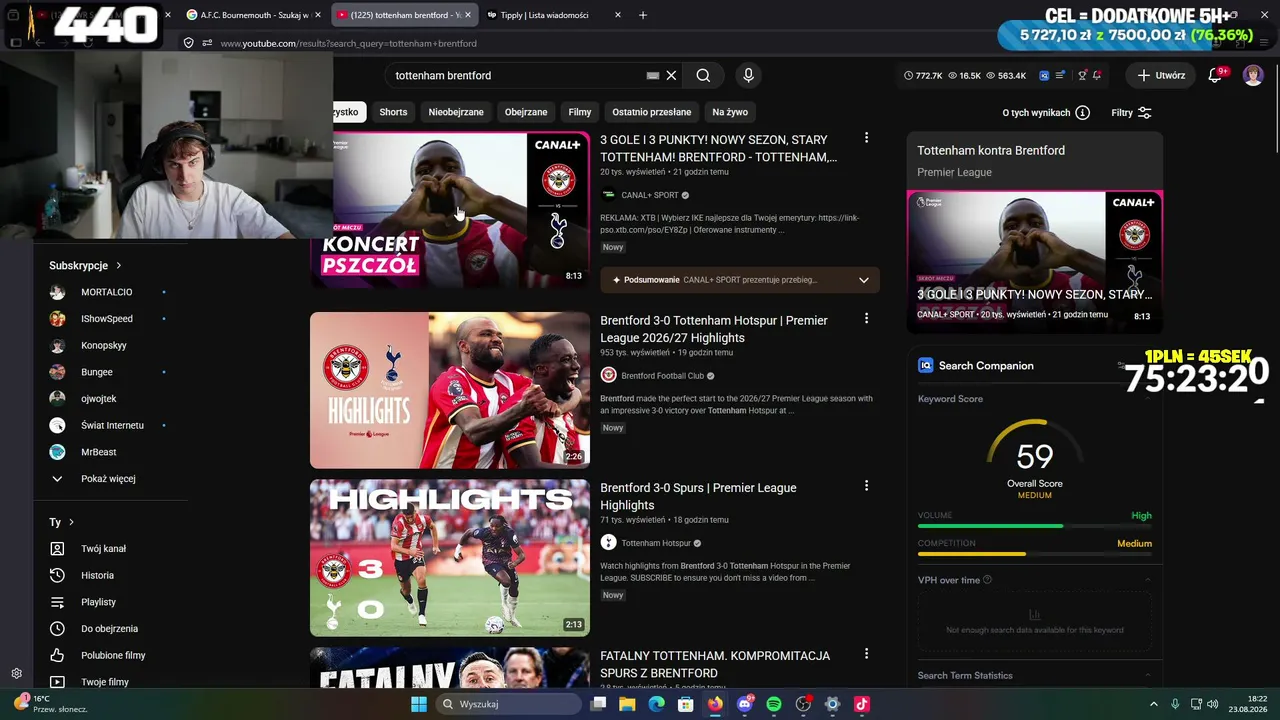Select the Nieobejrzane filter chip
Viewport: 1280px width, 720px height.
456,112
